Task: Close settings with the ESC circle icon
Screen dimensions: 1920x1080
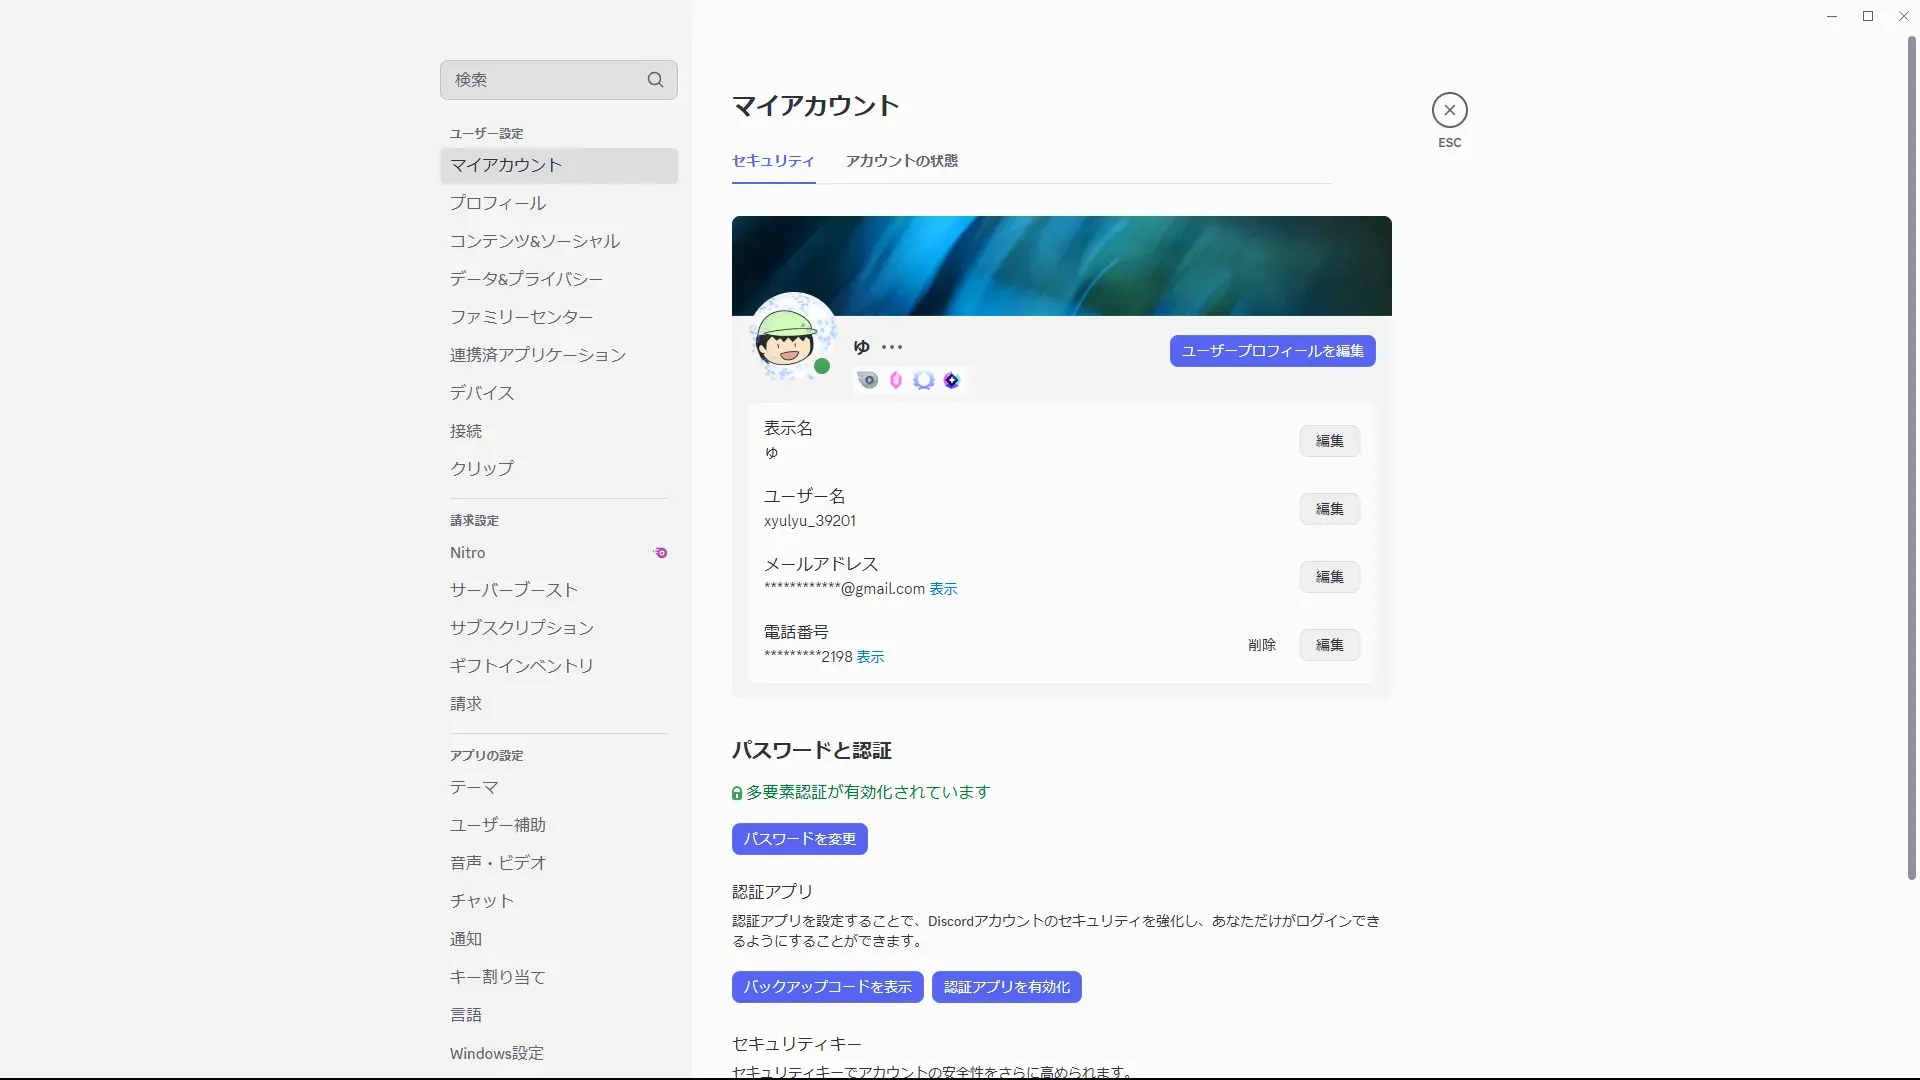Action: tap(1449, 110)
